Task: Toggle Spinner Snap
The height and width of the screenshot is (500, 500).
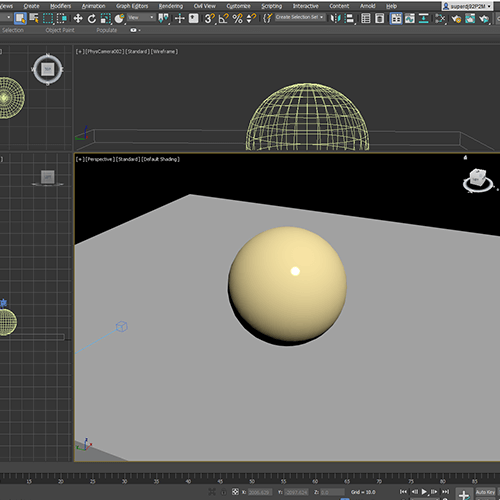Action: click(251, 18)
